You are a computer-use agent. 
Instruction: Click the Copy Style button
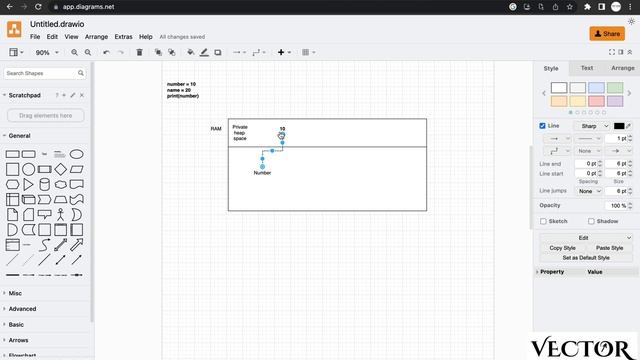point(562,248)
